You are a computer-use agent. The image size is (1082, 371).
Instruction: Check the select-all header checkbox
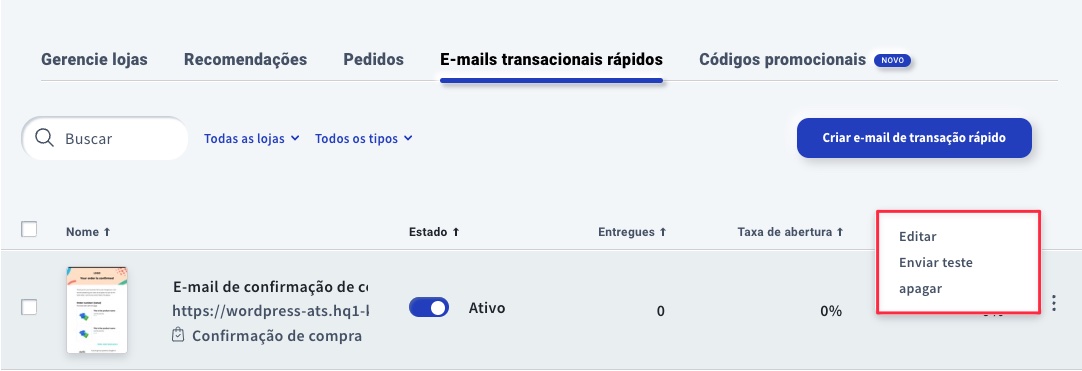29,229
